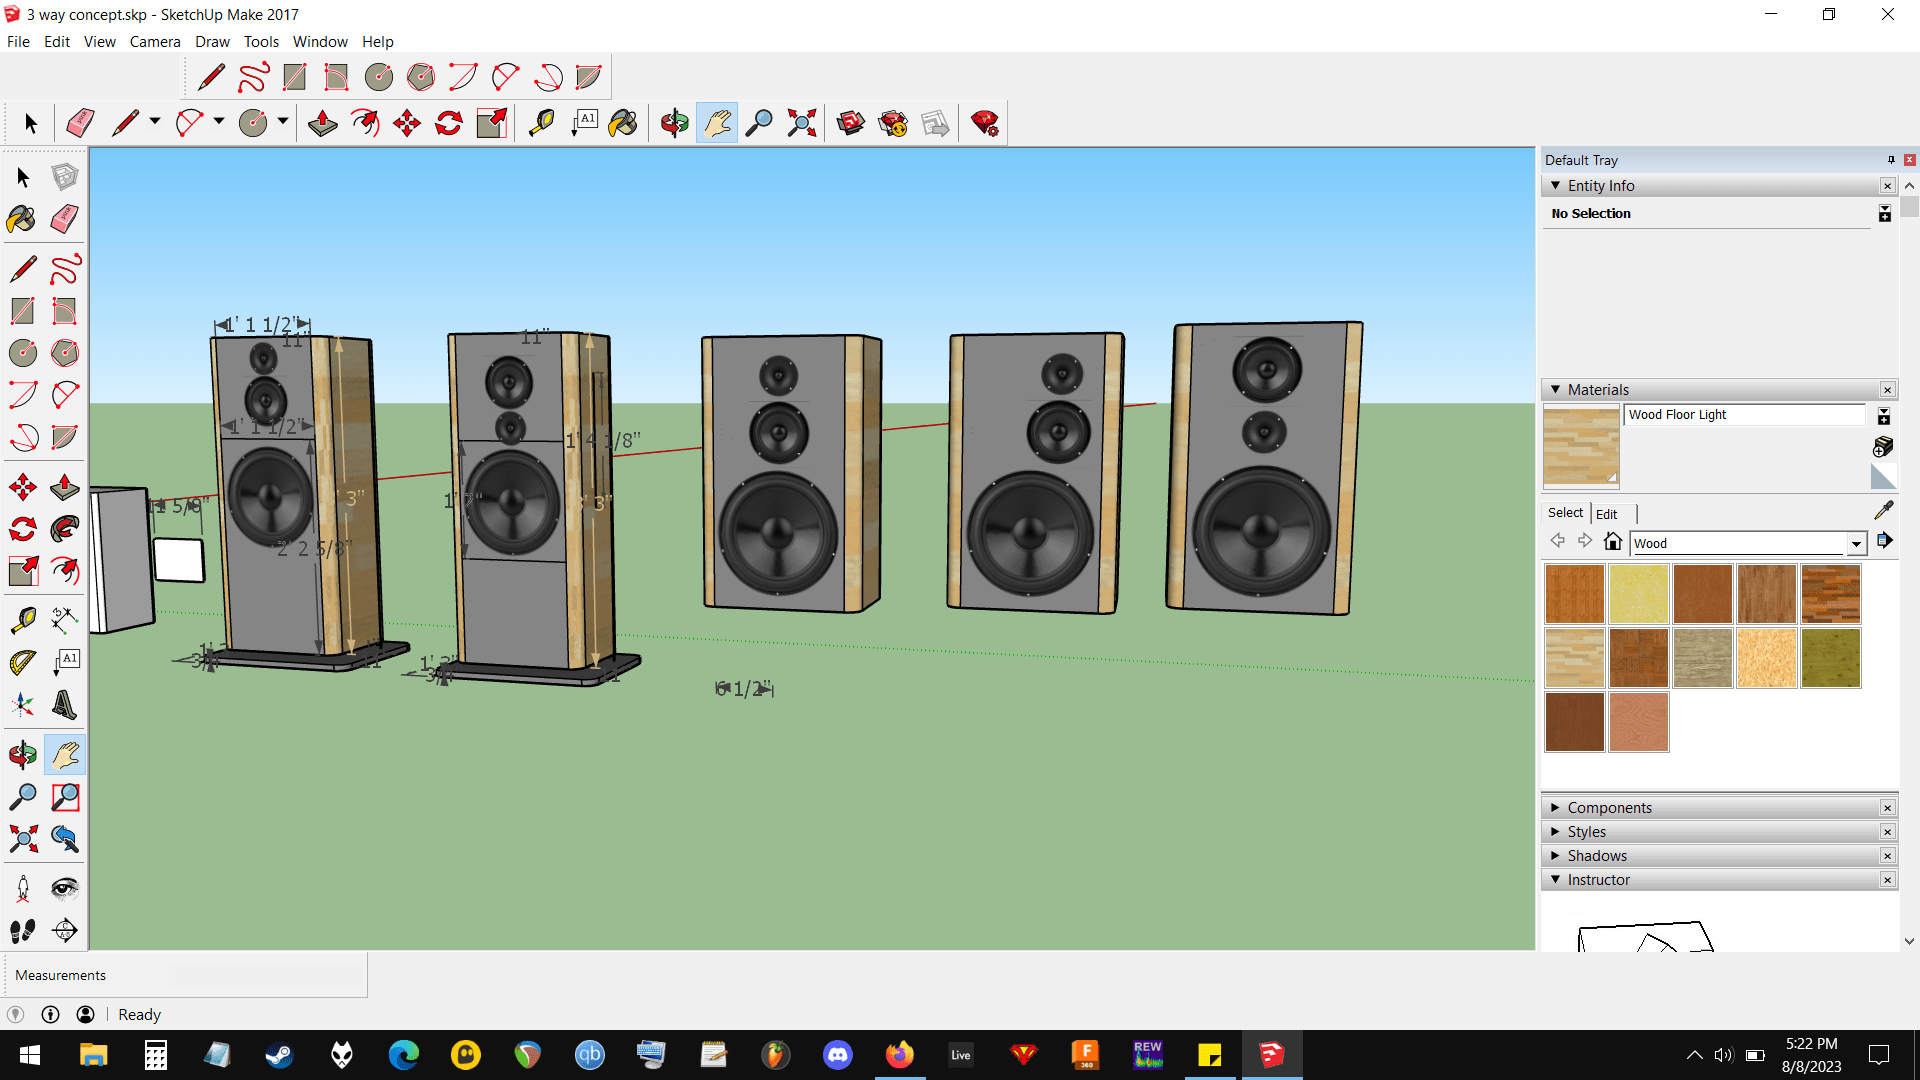Pick the yellow wood material swatch
Viewport: 1920px width, 1080px height.
1638,594
